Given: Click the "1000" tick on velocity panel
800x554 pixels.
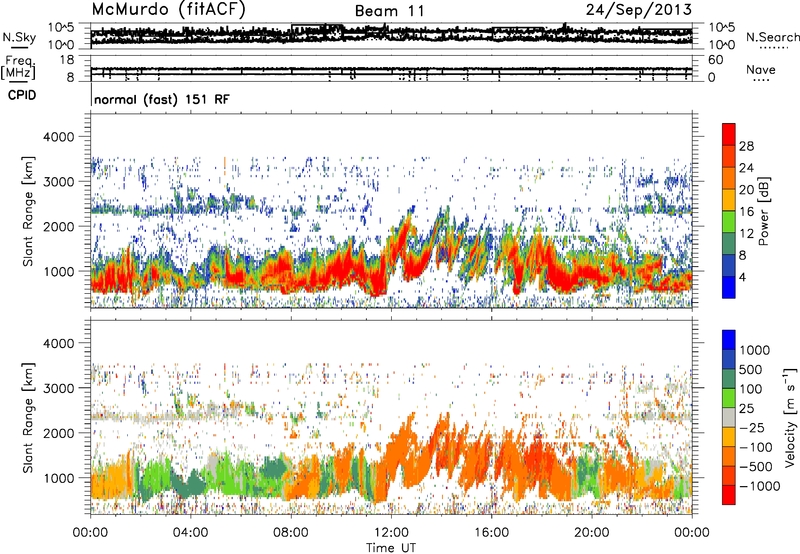Looking at the screenshot, I should pos(59,478).
